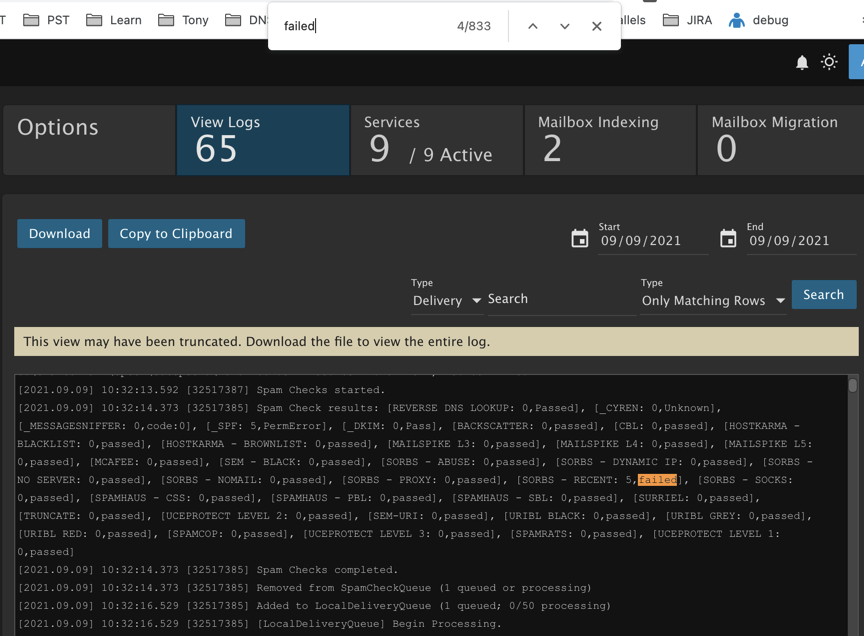Go to previous find match arrow
Screen dimensions: 864x636
coord(533,26)
